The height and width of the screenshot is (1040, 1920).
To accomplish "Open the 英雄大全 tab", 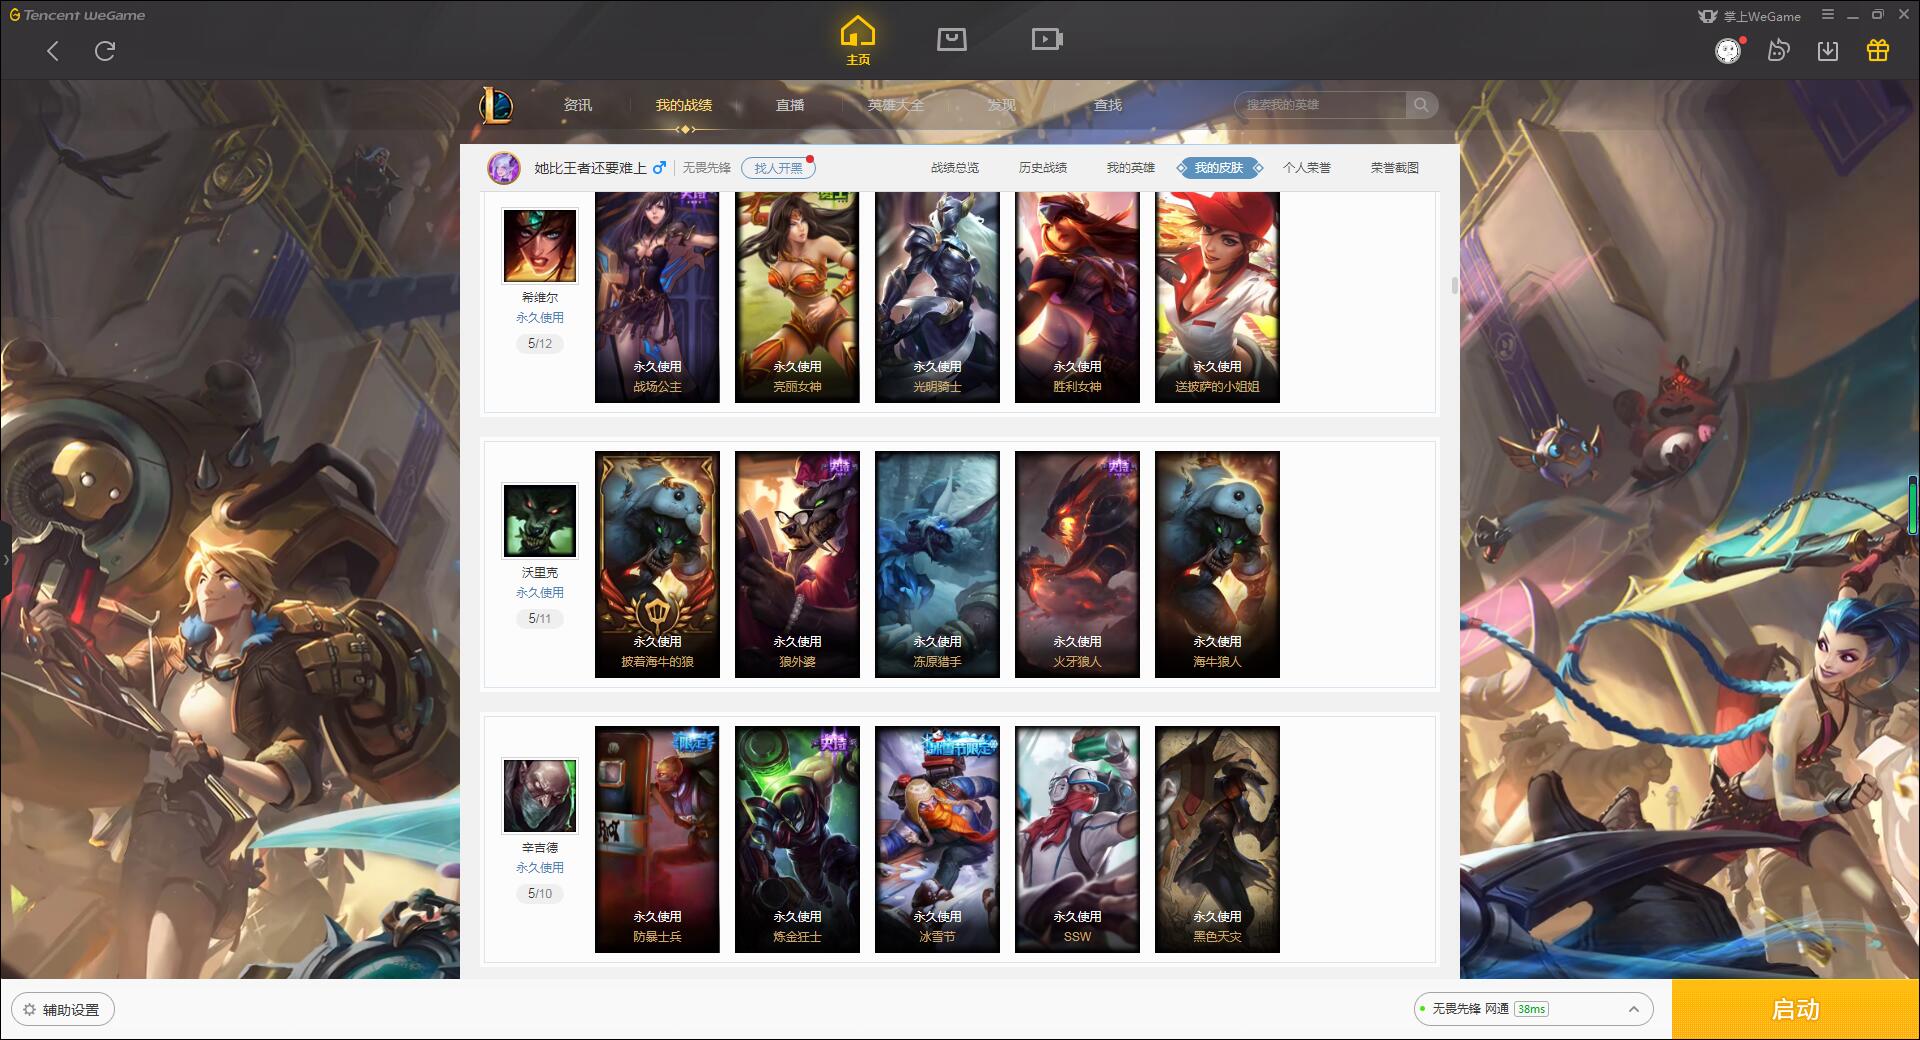I will click(x=896, y=105).
